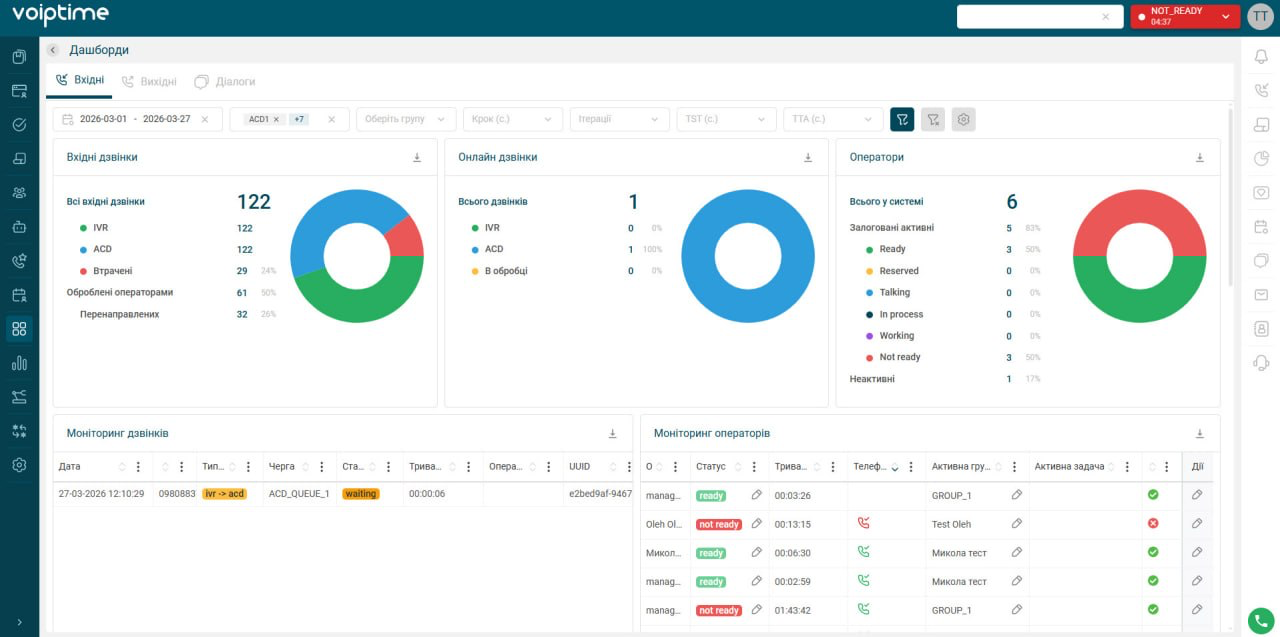Screen dimensions: 1280x637
Task: Expand the Оберіть групу dropdown
Action: [x=406, y=119]
